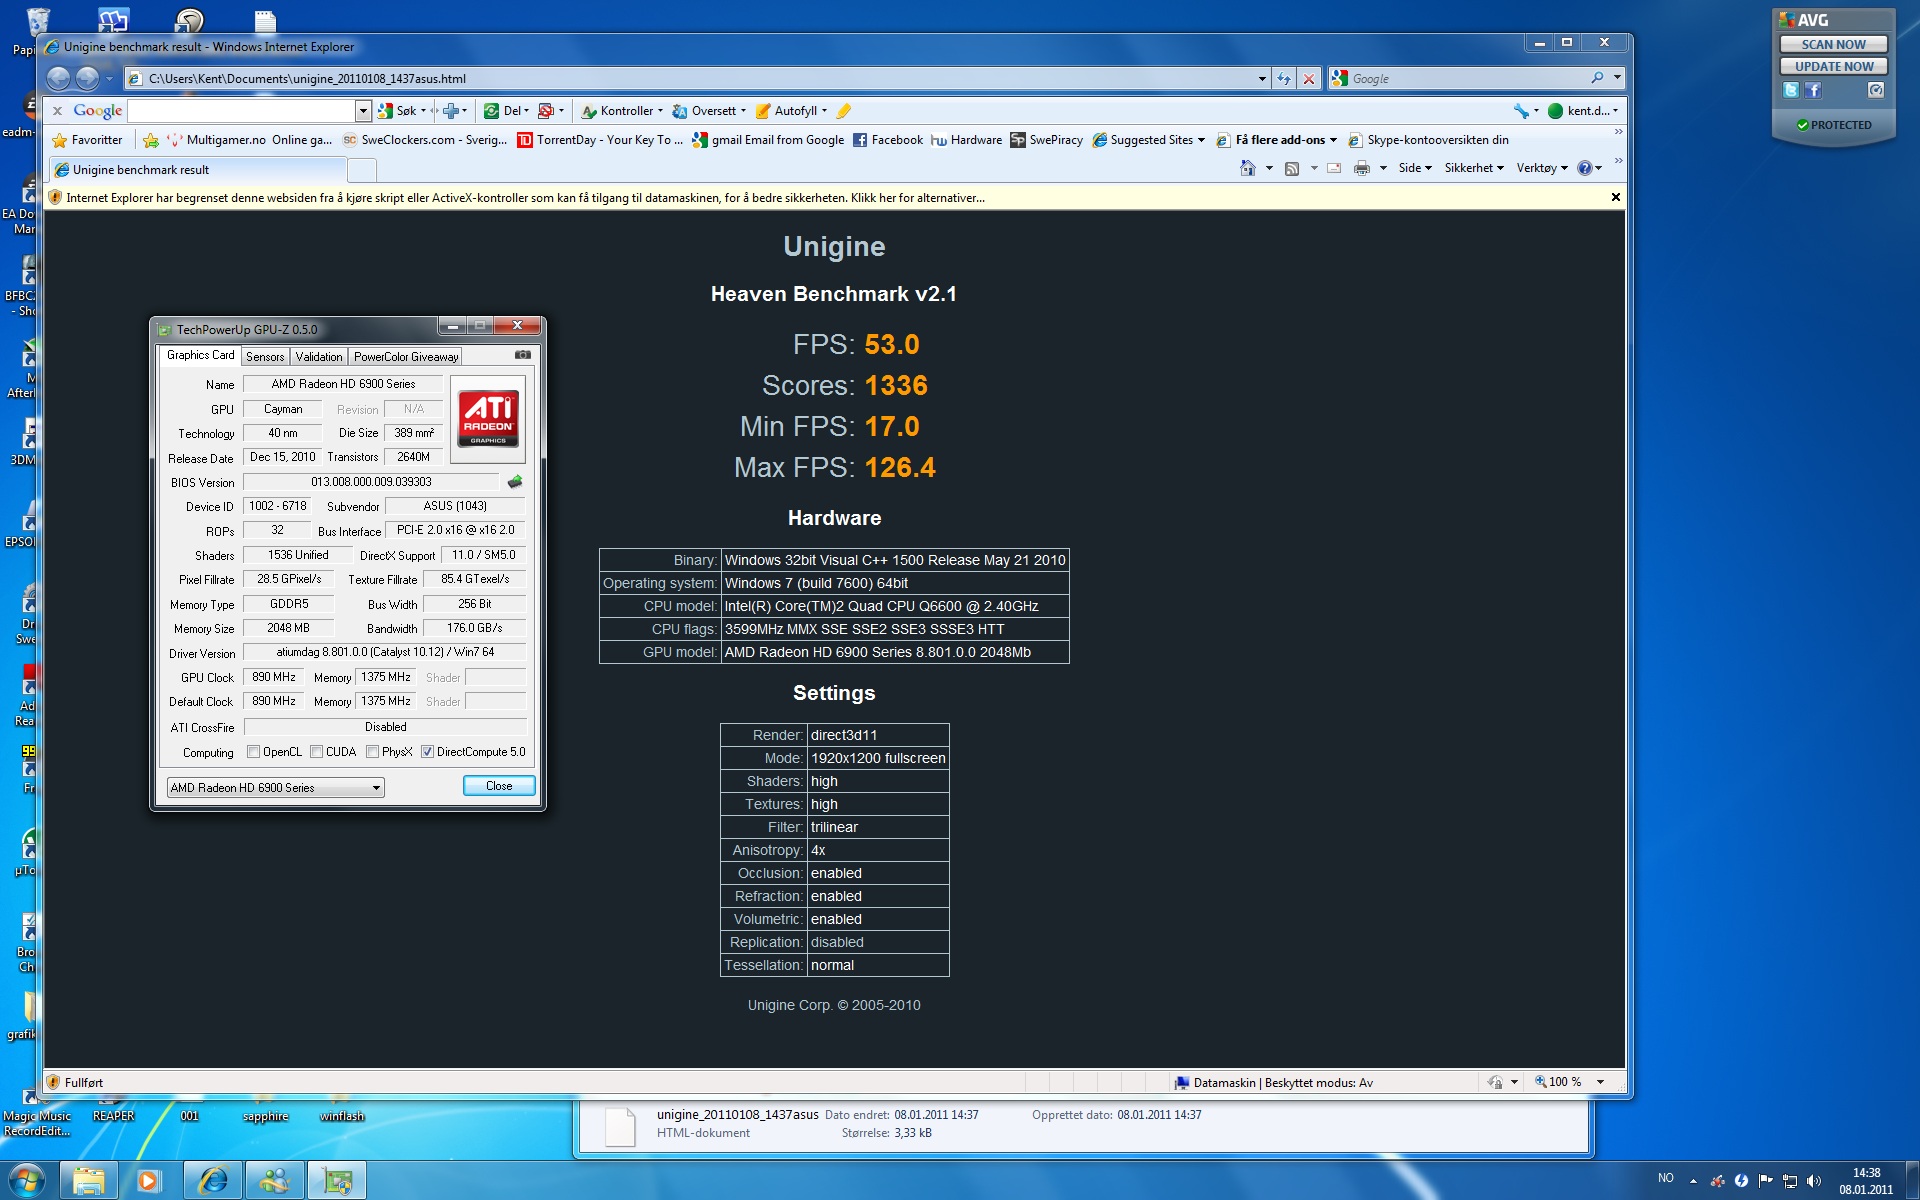Viewport: 1920px width, 1200px height.
Task: Expand the Google Toolbar search box dropdown
Action: tap(363, 111)
